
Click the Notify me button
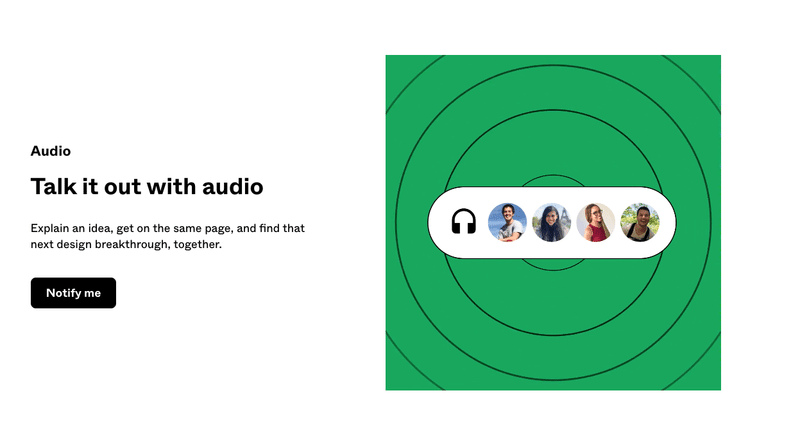pyautogui.click(x=73, y=293)
